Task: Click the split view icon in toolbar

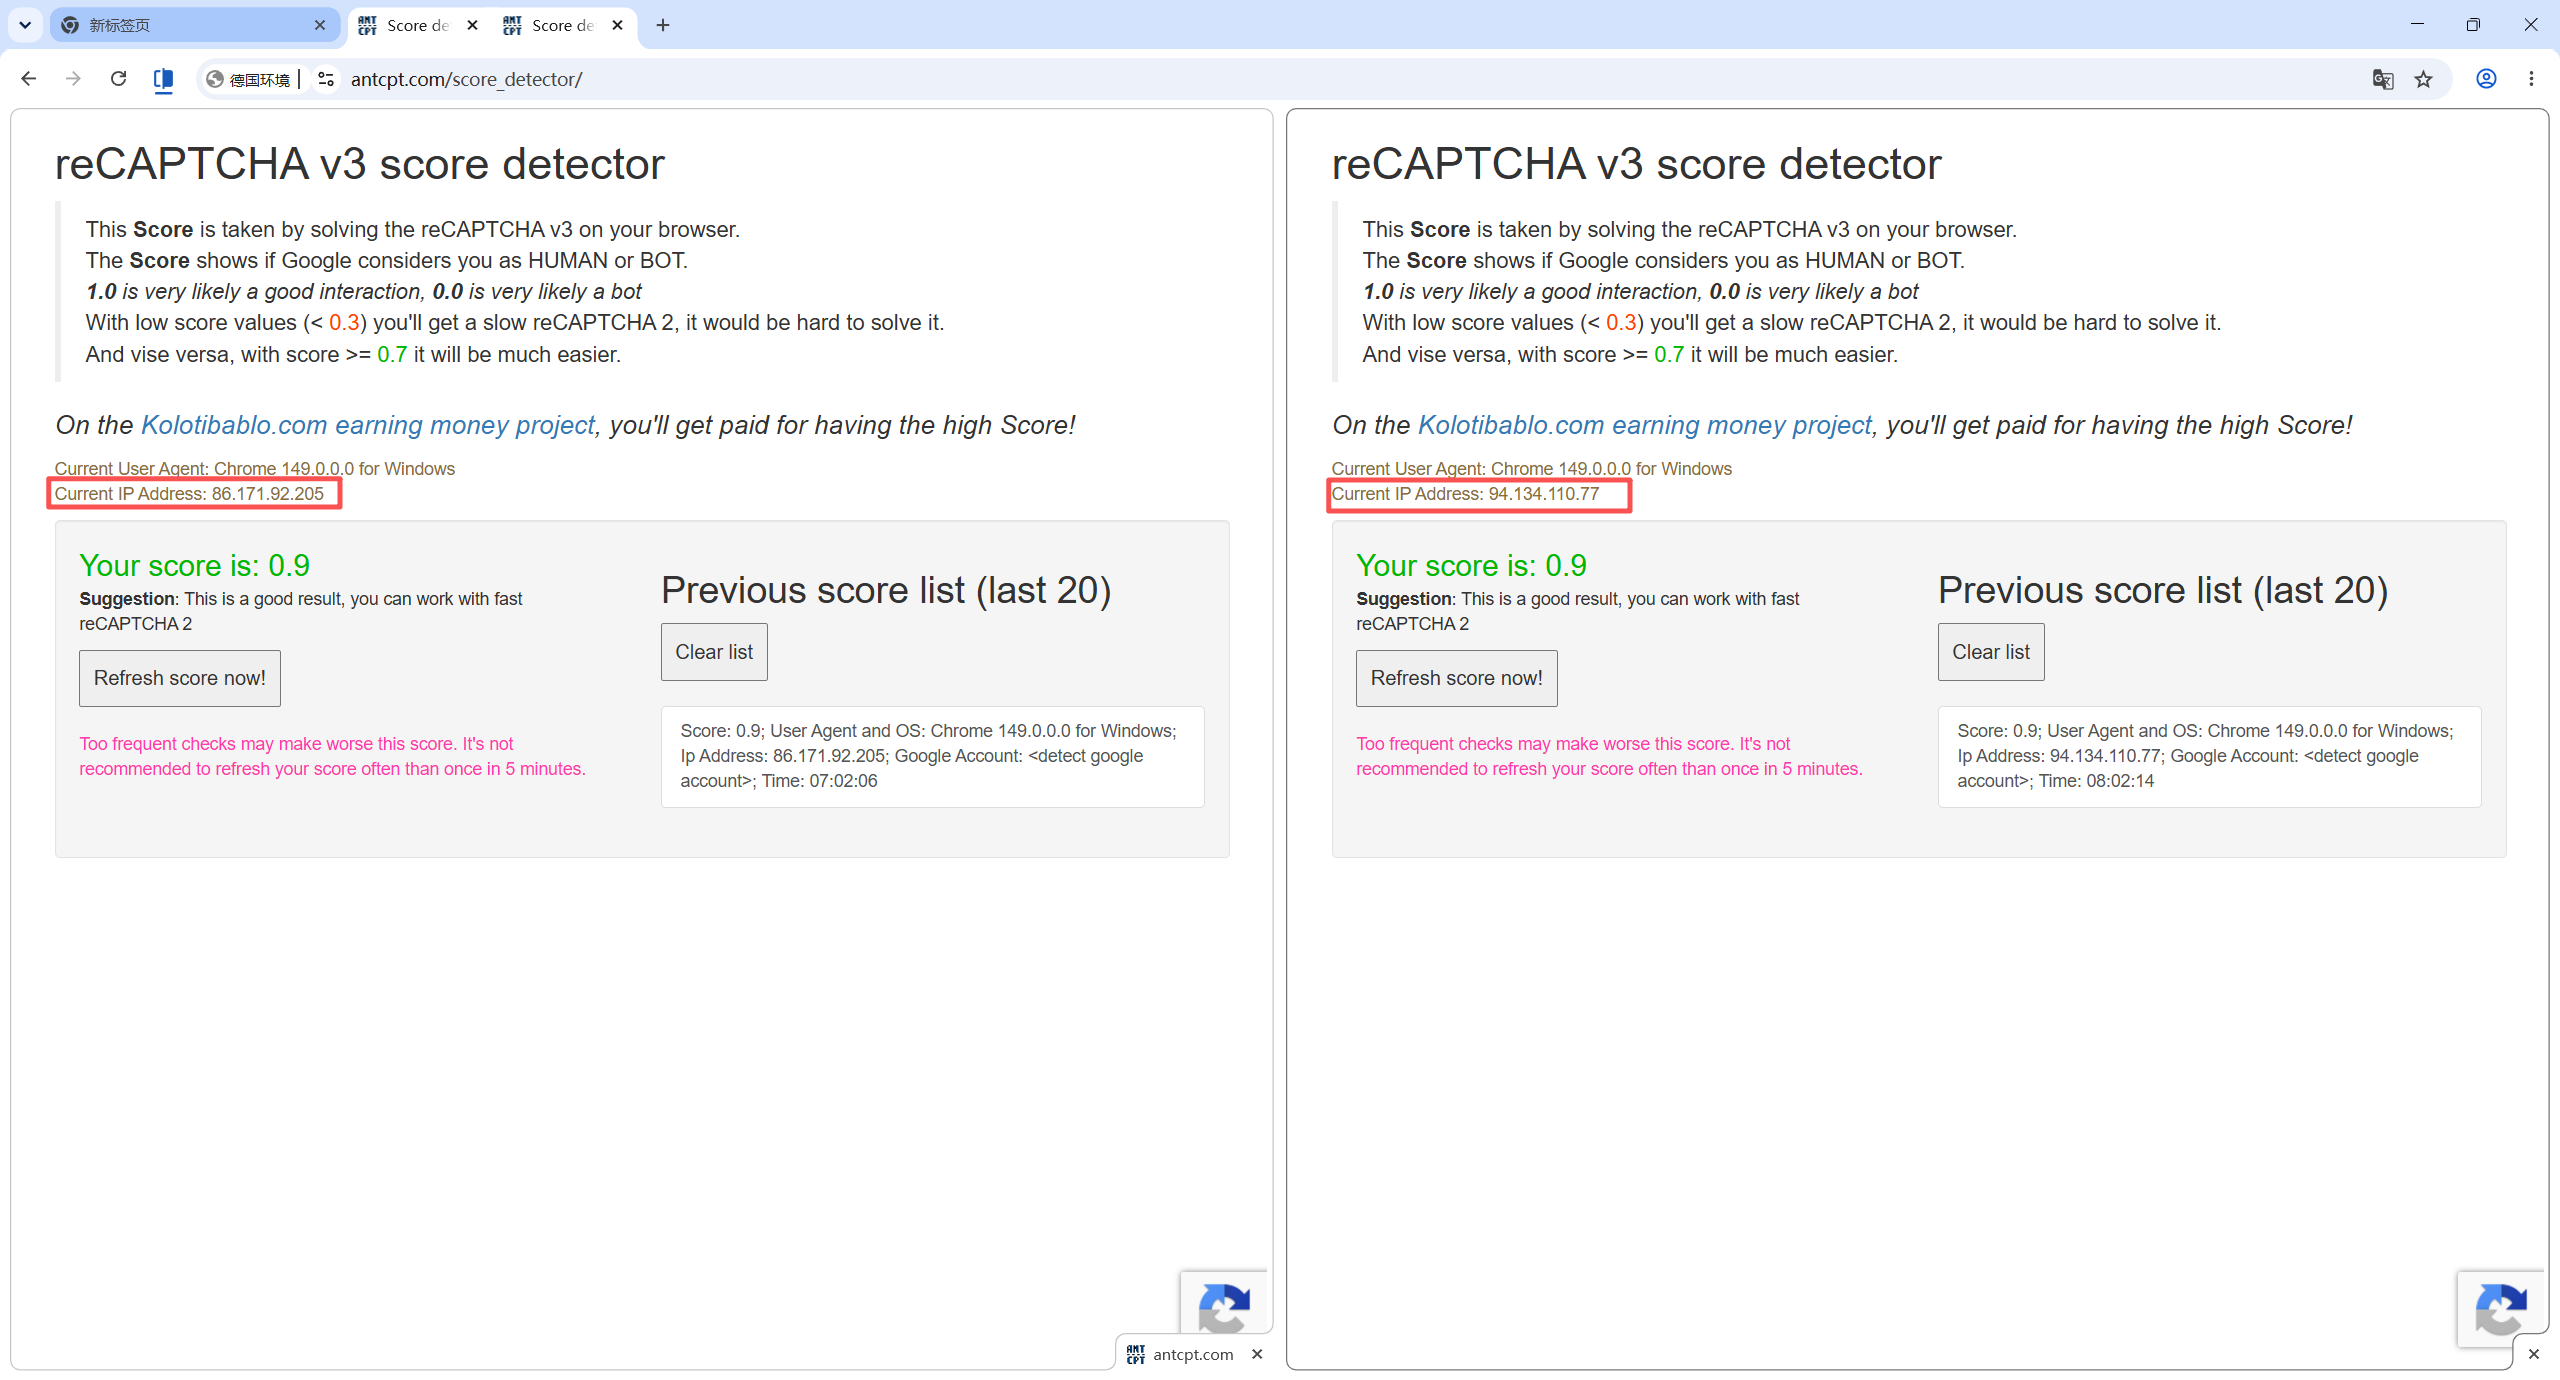Action: [164, 79]
